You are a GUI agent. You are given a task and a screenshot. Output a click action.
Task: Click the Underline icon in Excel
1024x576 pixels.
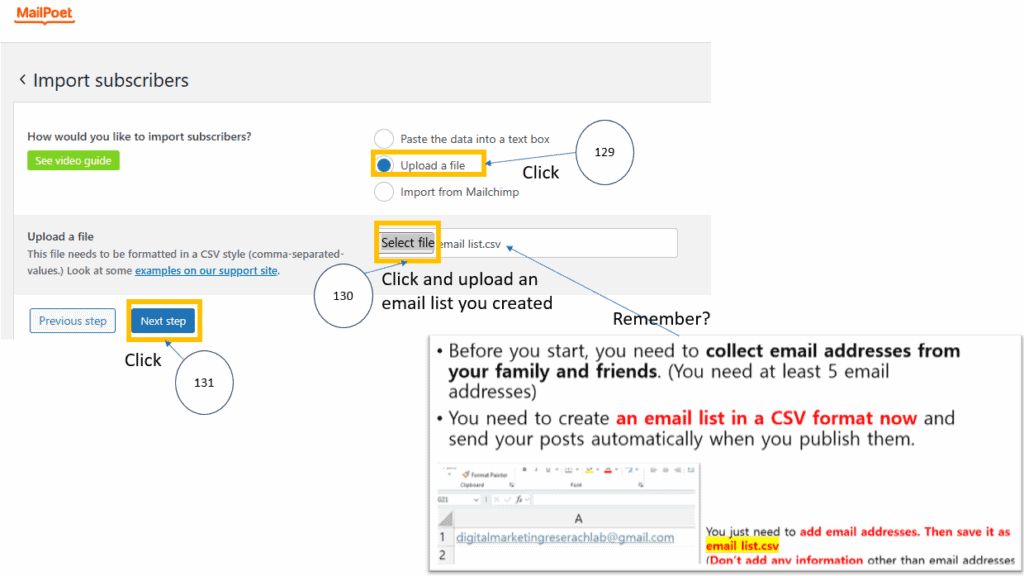tap(548, 468)
